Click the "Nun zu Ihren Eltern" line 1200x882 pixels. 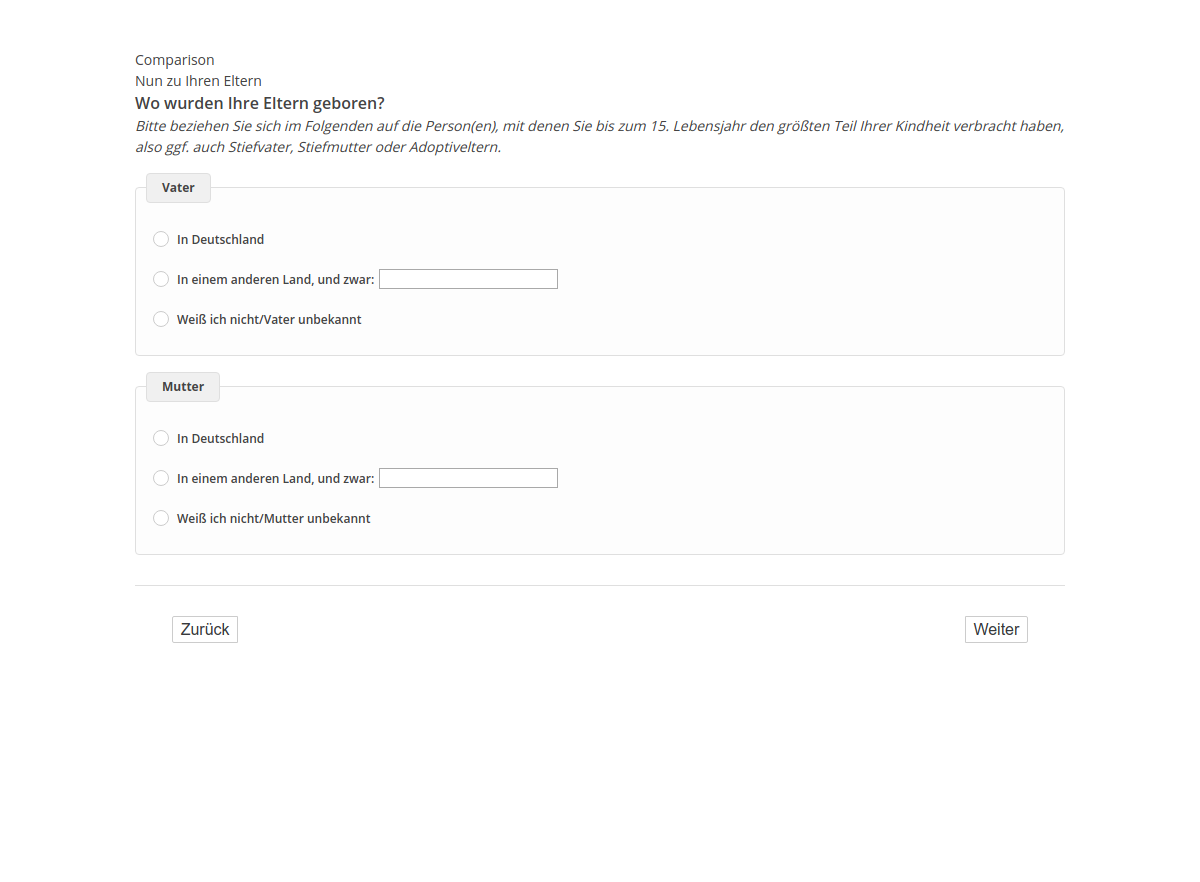pos(198,81)
